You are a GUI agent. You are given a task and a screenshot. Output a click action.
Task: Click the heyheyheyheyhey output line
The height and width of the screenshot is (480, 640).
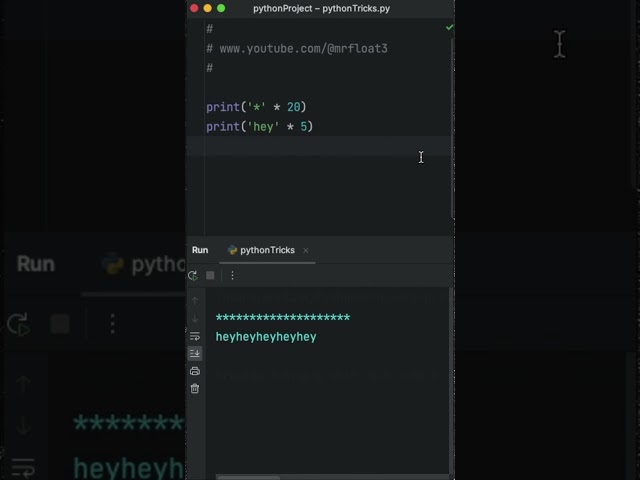[x=266, y=337]
